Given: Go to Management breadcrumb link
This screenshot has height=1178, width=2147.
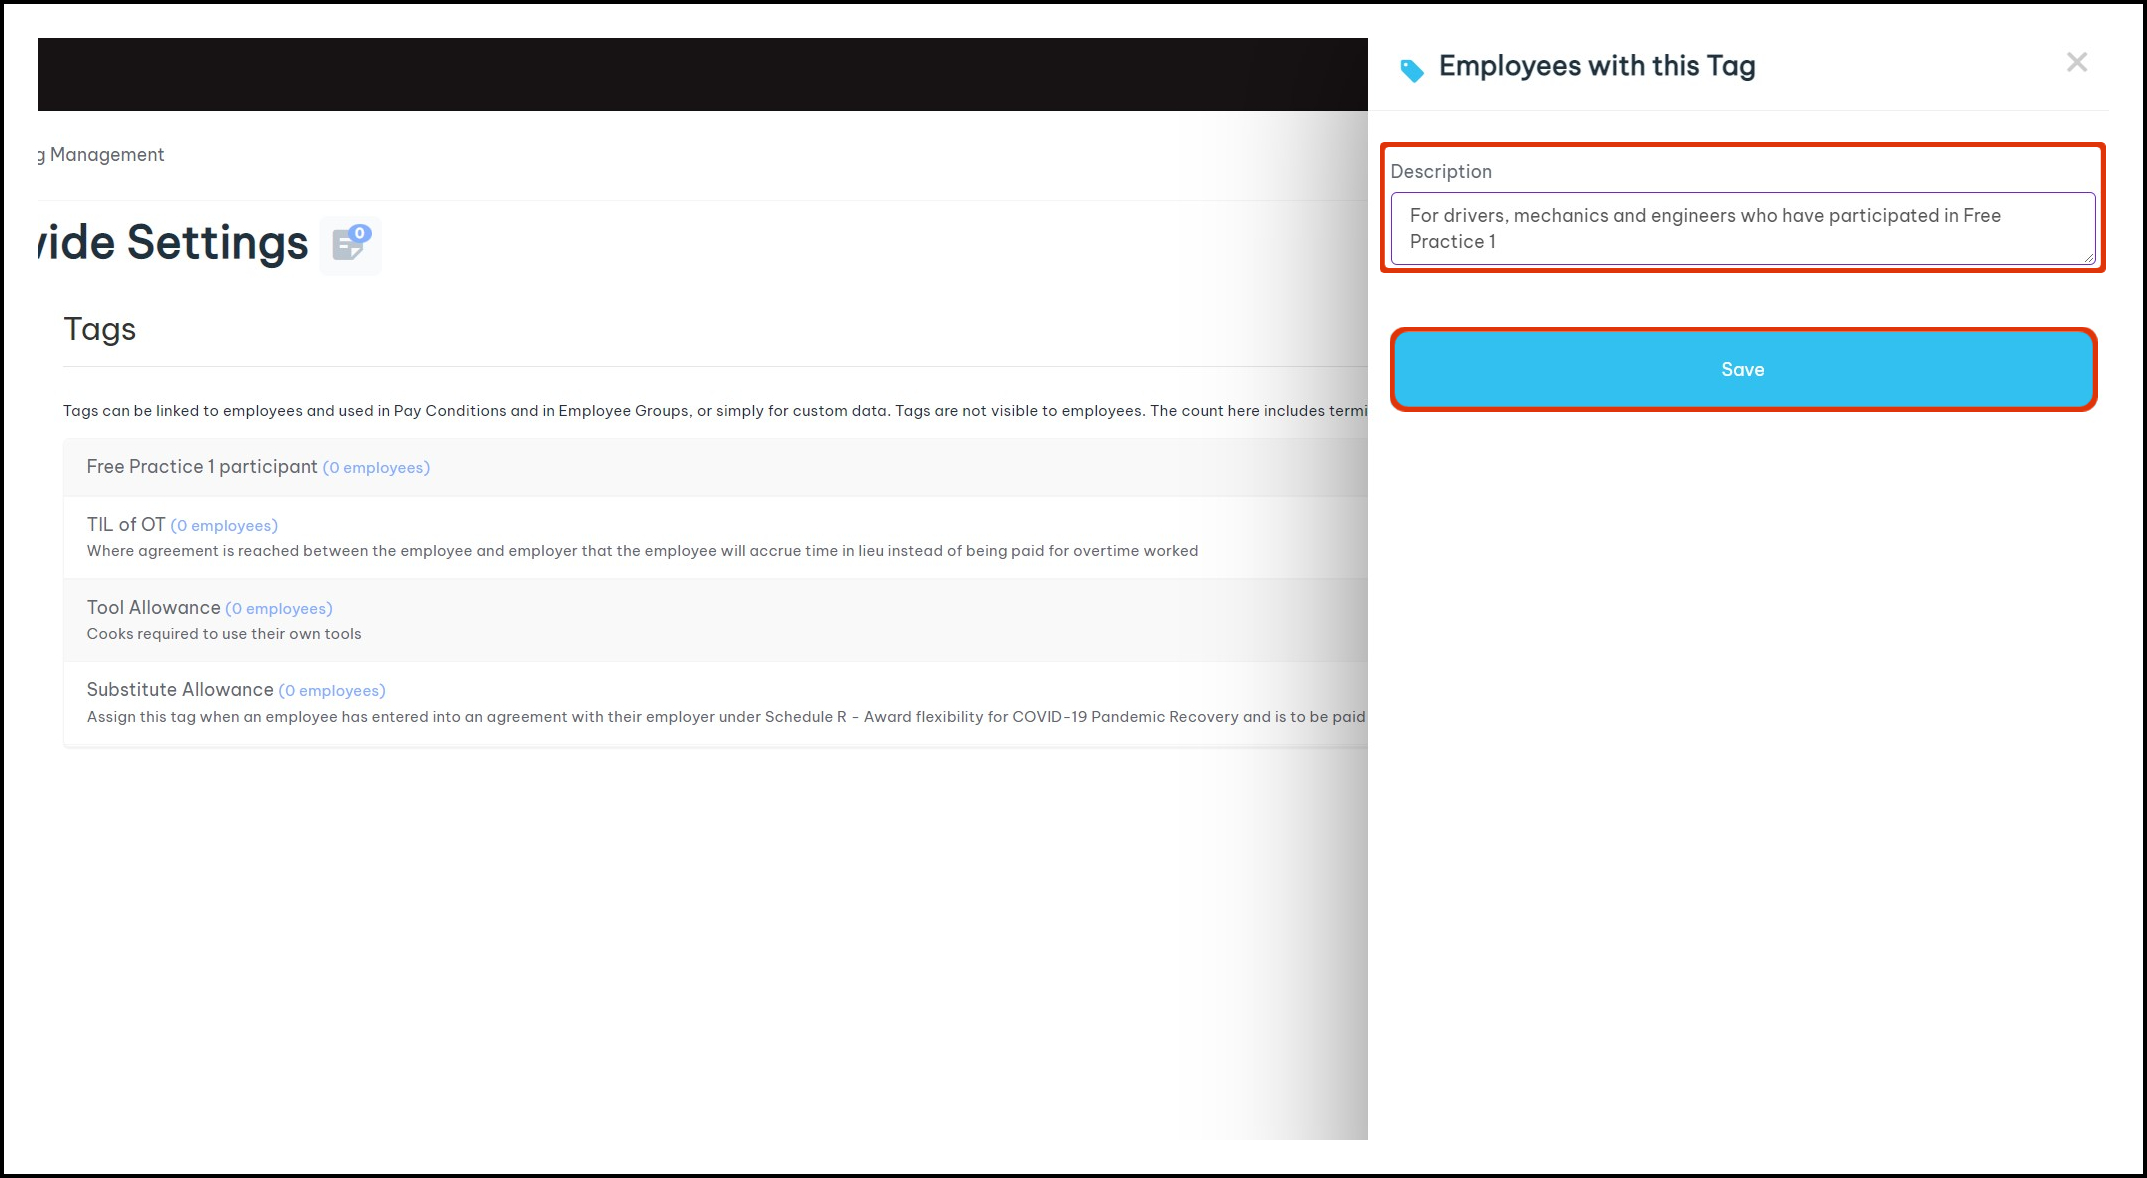Looking at the screenshot, I should 106,155.
